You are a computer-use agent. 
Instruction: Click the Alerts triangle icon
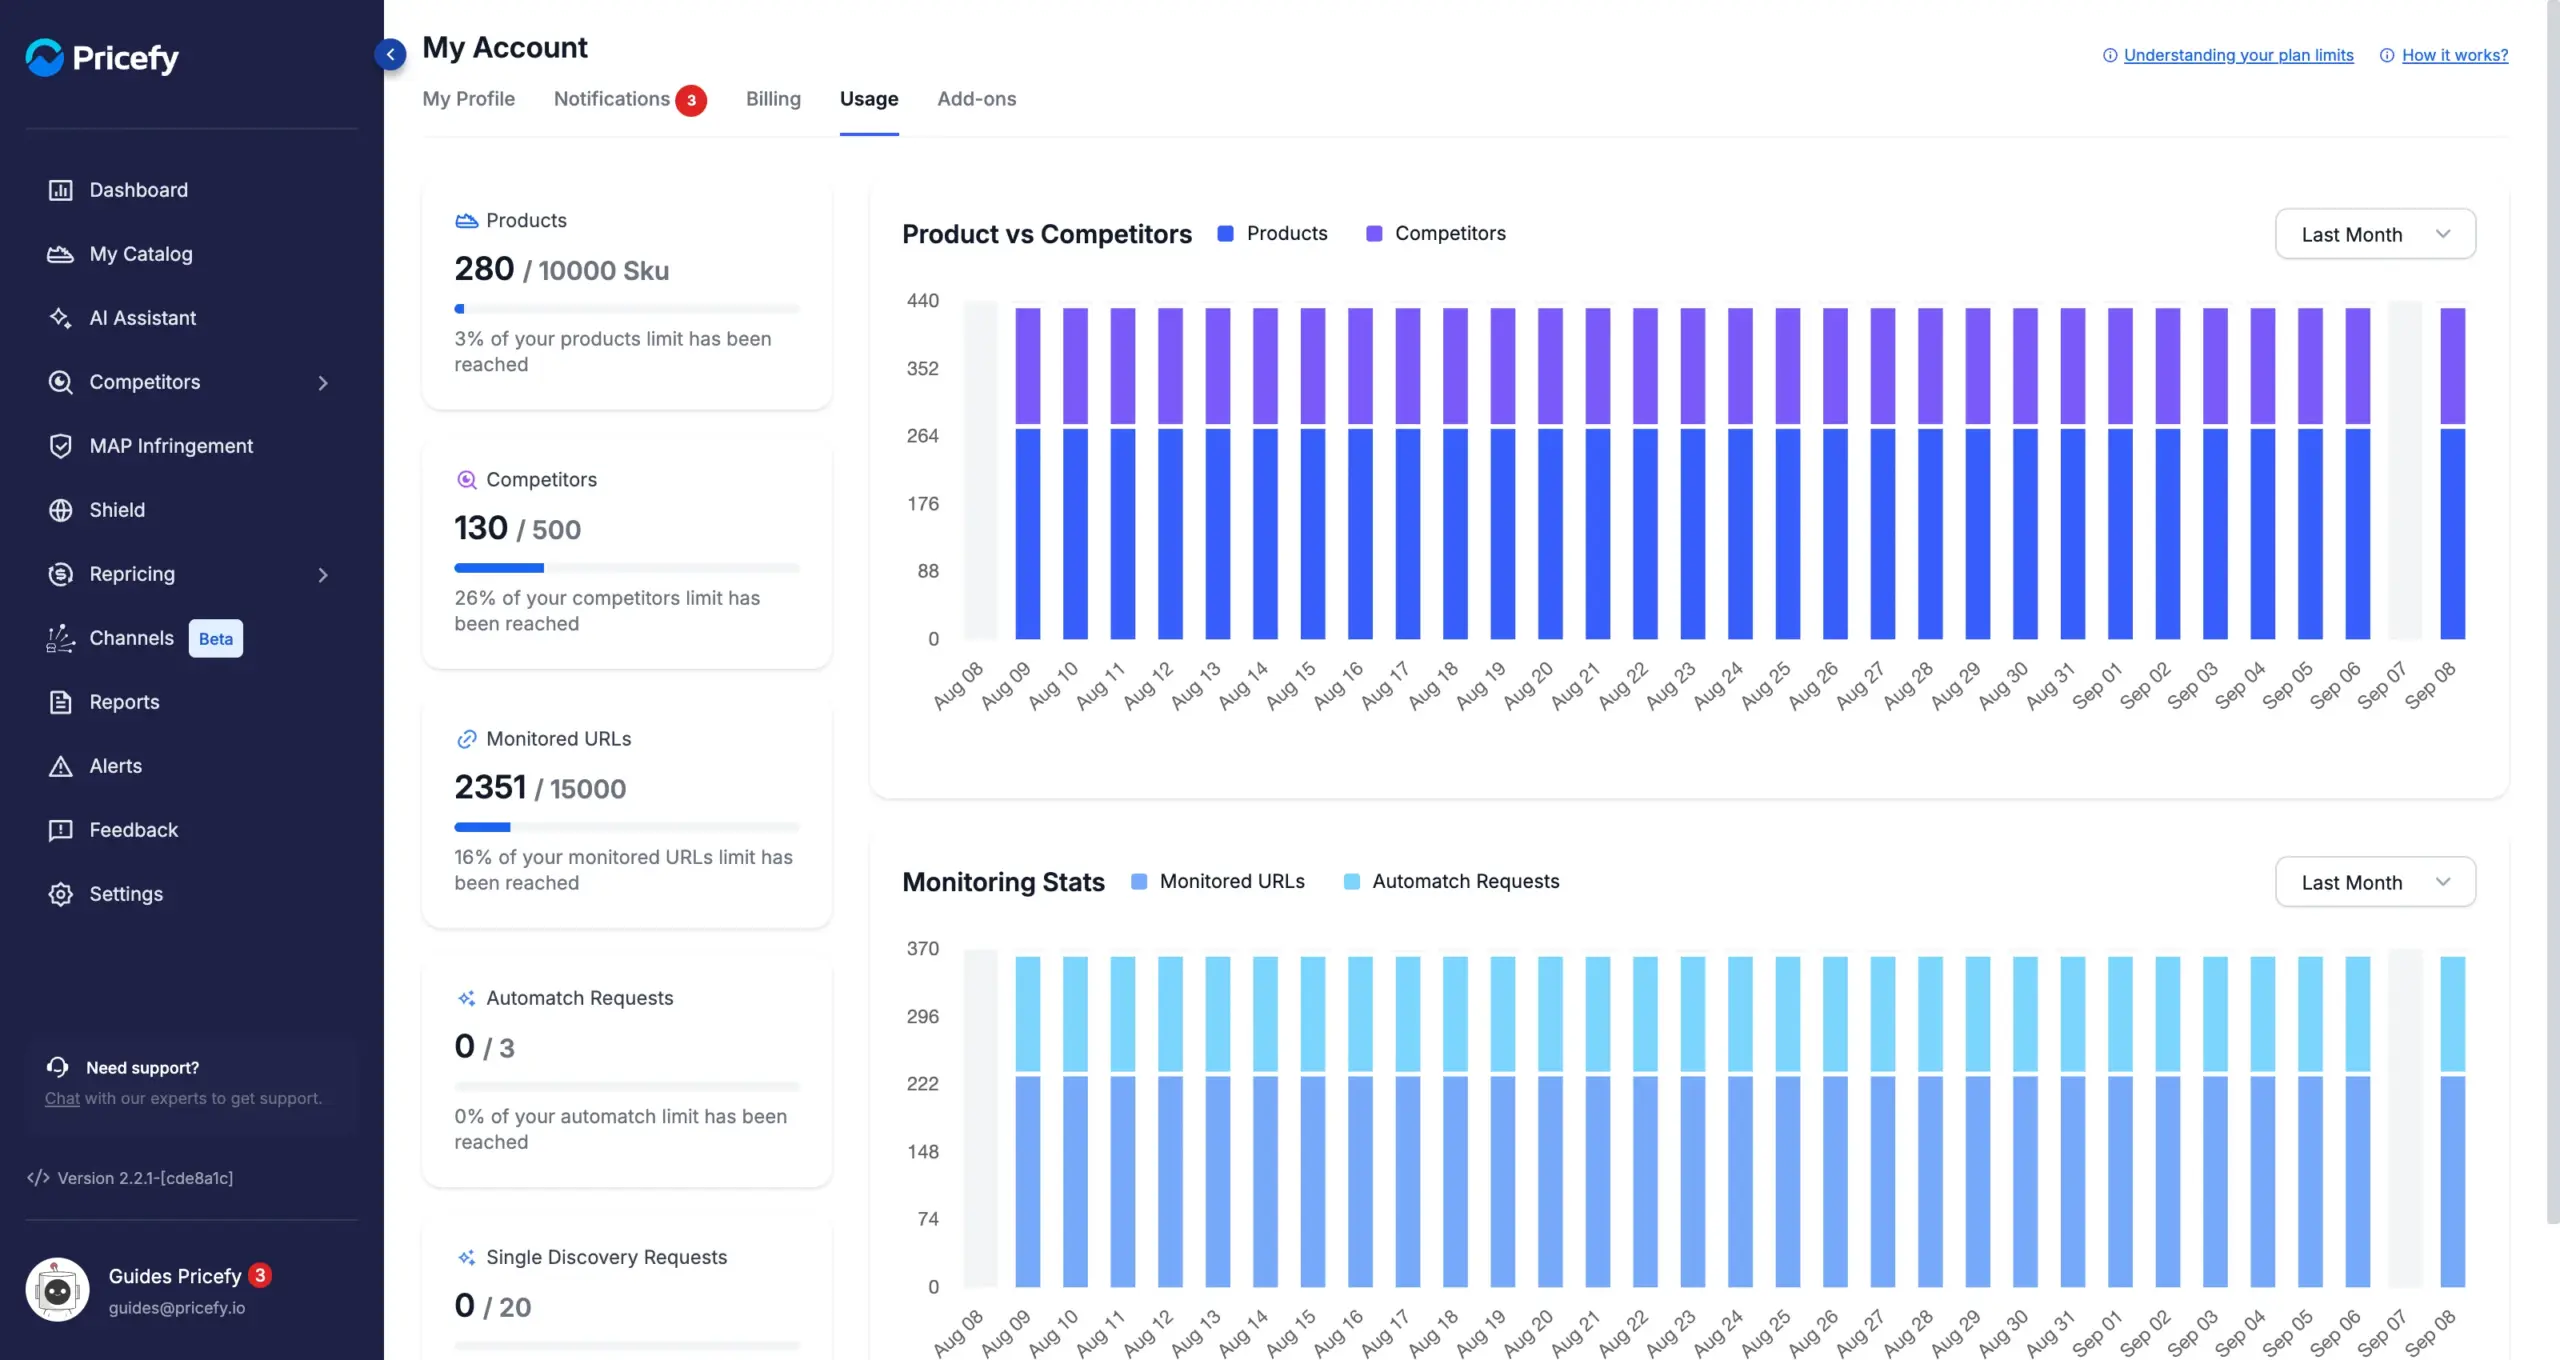click(x=60, y=766)
